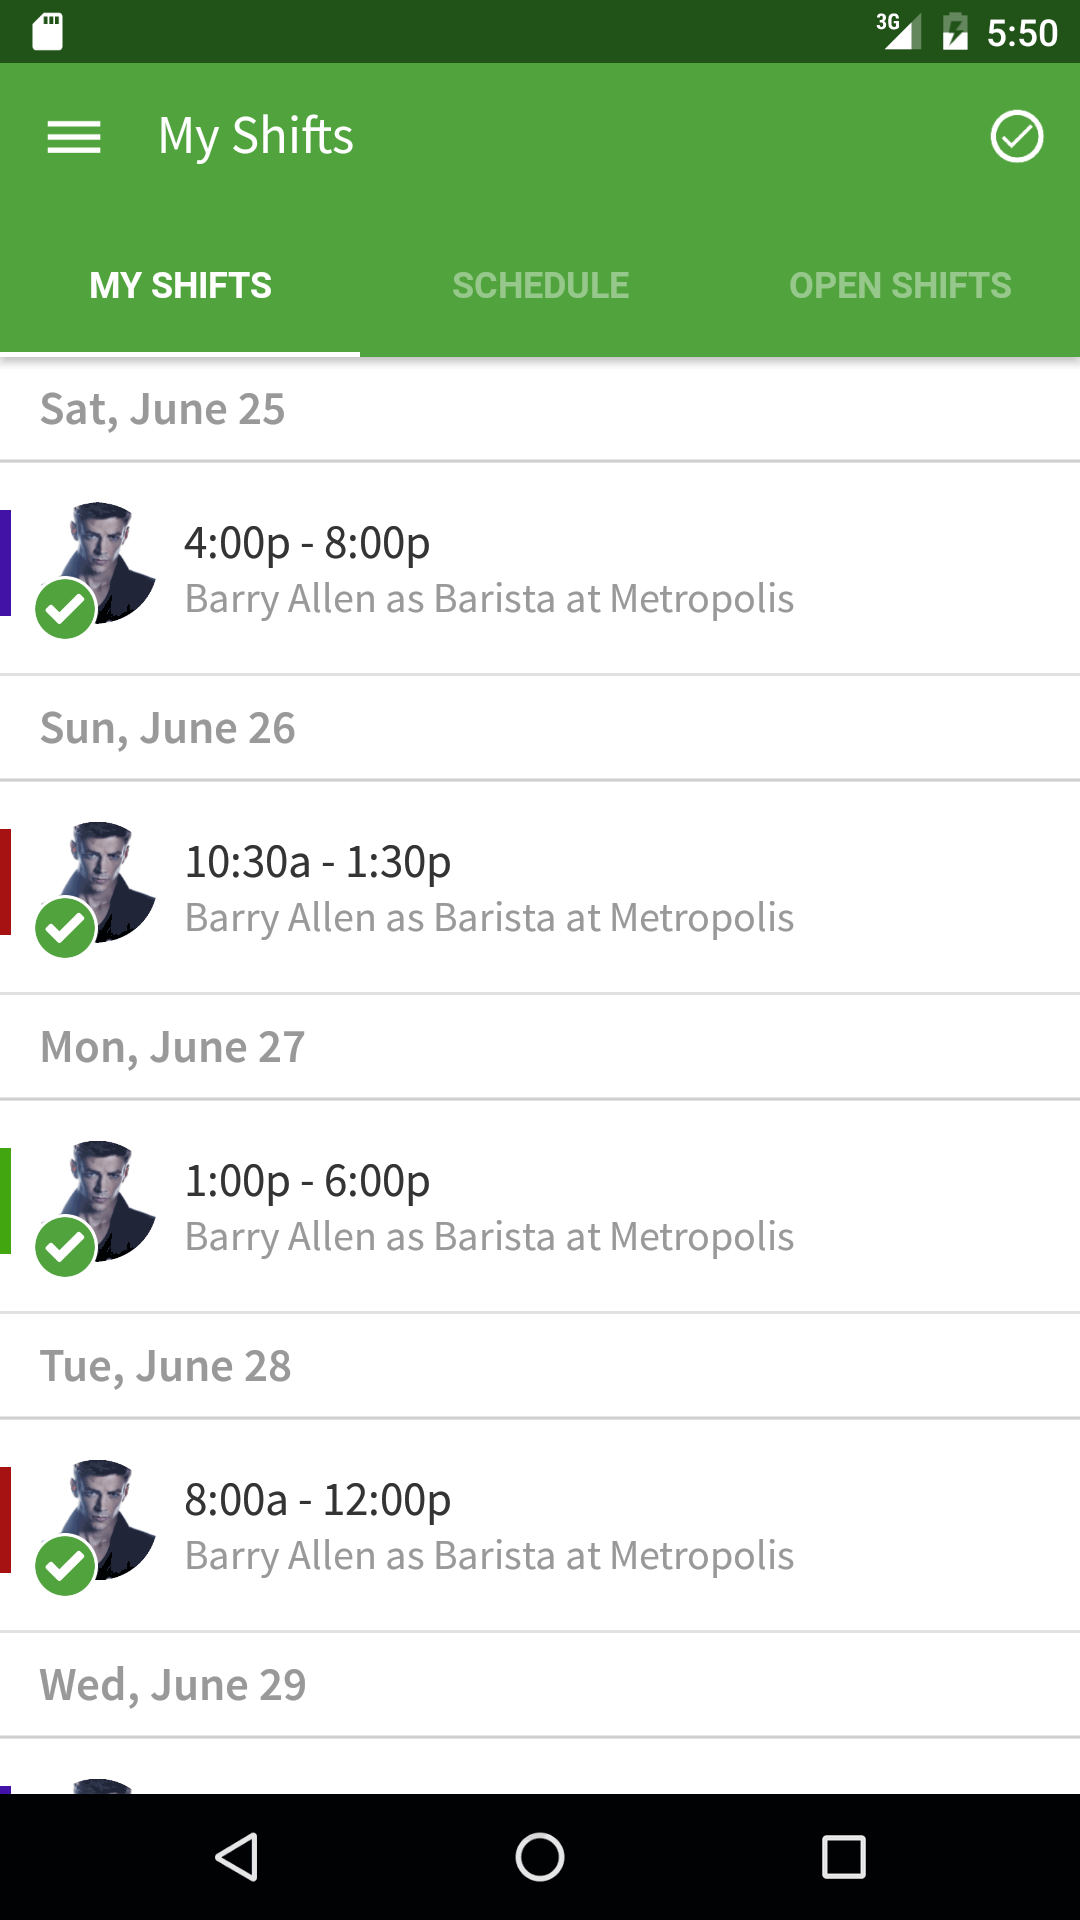This screenshot has width=1080, height=1920.
Task: Switch to the Schedule tab
Action: click(x=540, y=286)
